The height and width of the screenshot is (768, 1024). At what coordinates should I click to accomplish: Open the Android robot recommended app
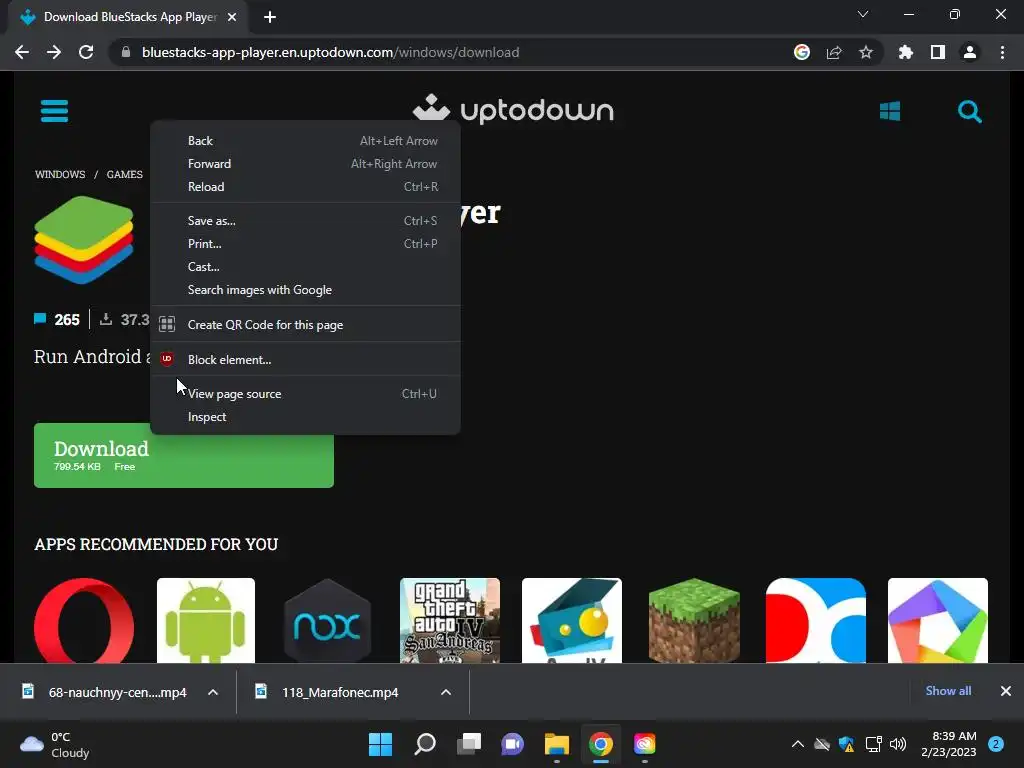click(x=206, y=620)
